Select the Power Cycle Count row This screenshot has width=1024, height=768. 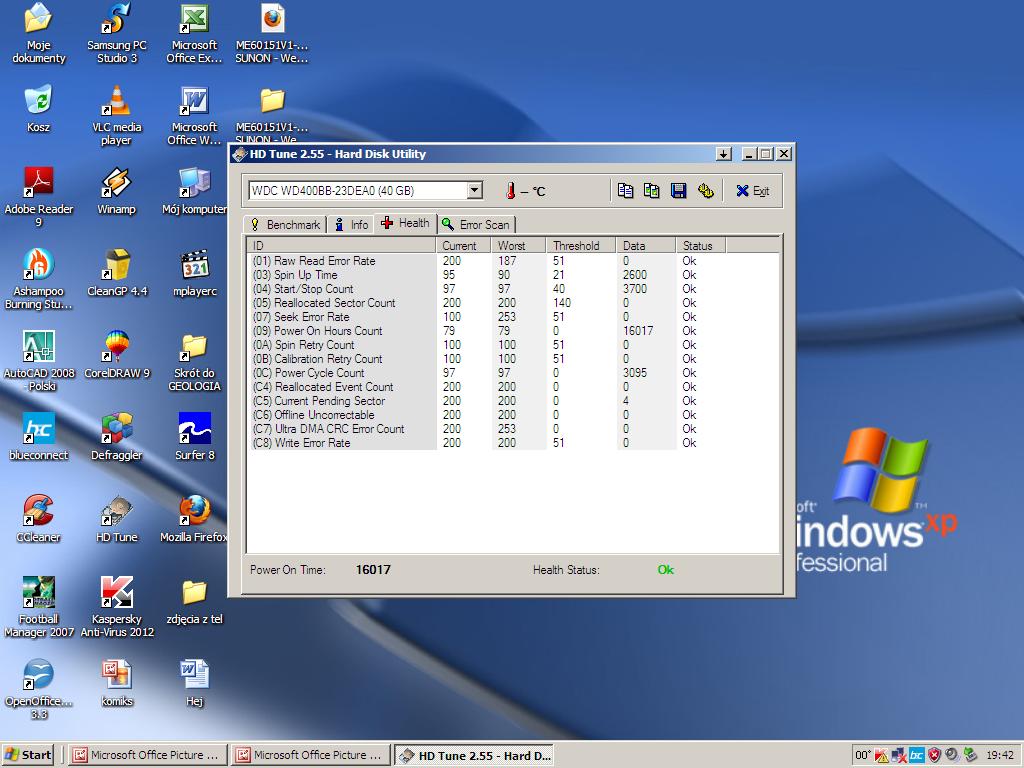point(513,373)
